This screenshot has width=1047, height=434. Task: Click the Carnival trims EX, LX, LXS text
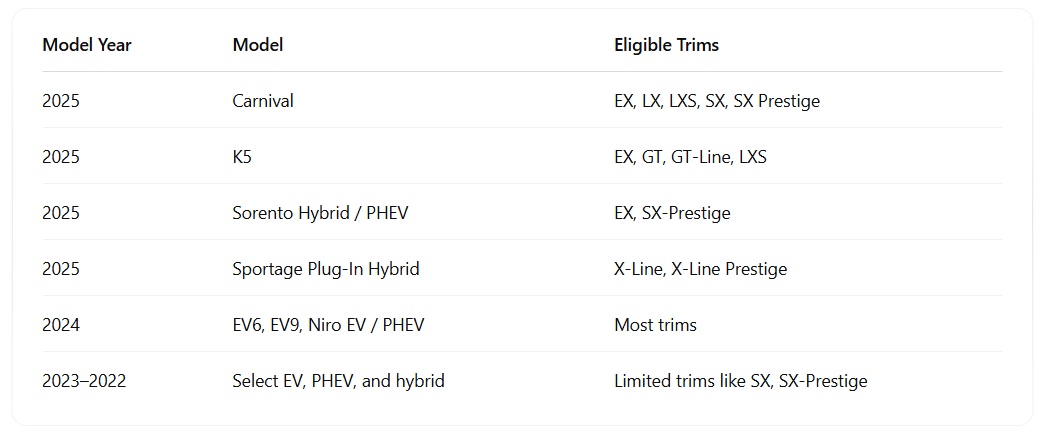pos(716,101)
